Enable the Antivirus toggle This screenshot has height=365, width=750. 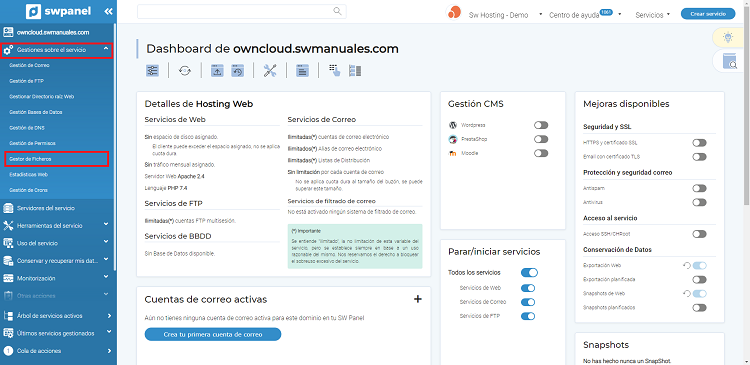tap(699, 202)
